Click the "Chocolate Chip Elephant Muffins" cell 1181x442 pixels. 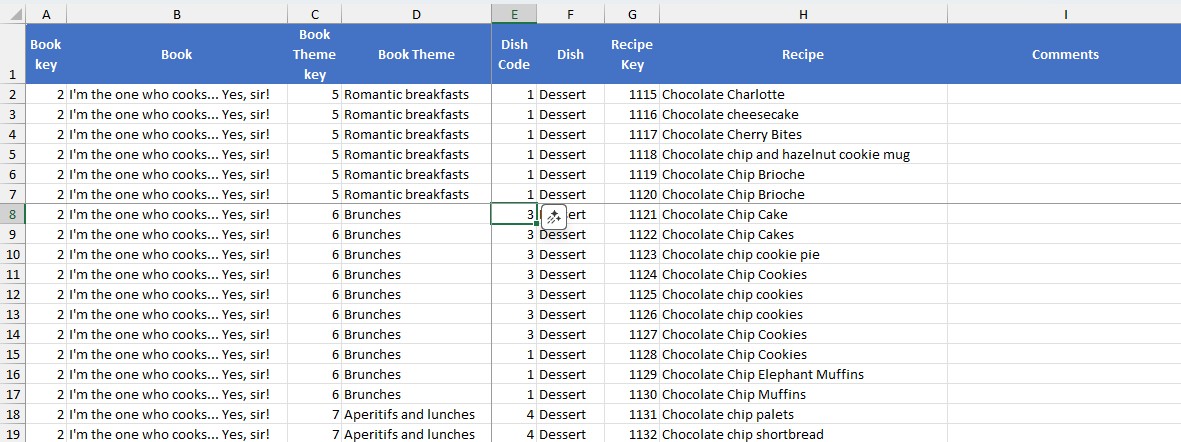tap(763, 374)
